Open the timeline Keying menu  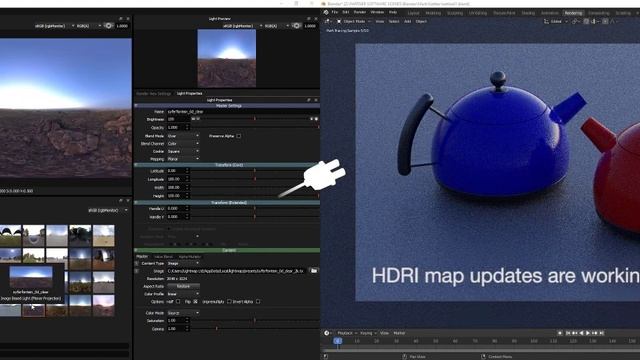(x=367, y=333)
